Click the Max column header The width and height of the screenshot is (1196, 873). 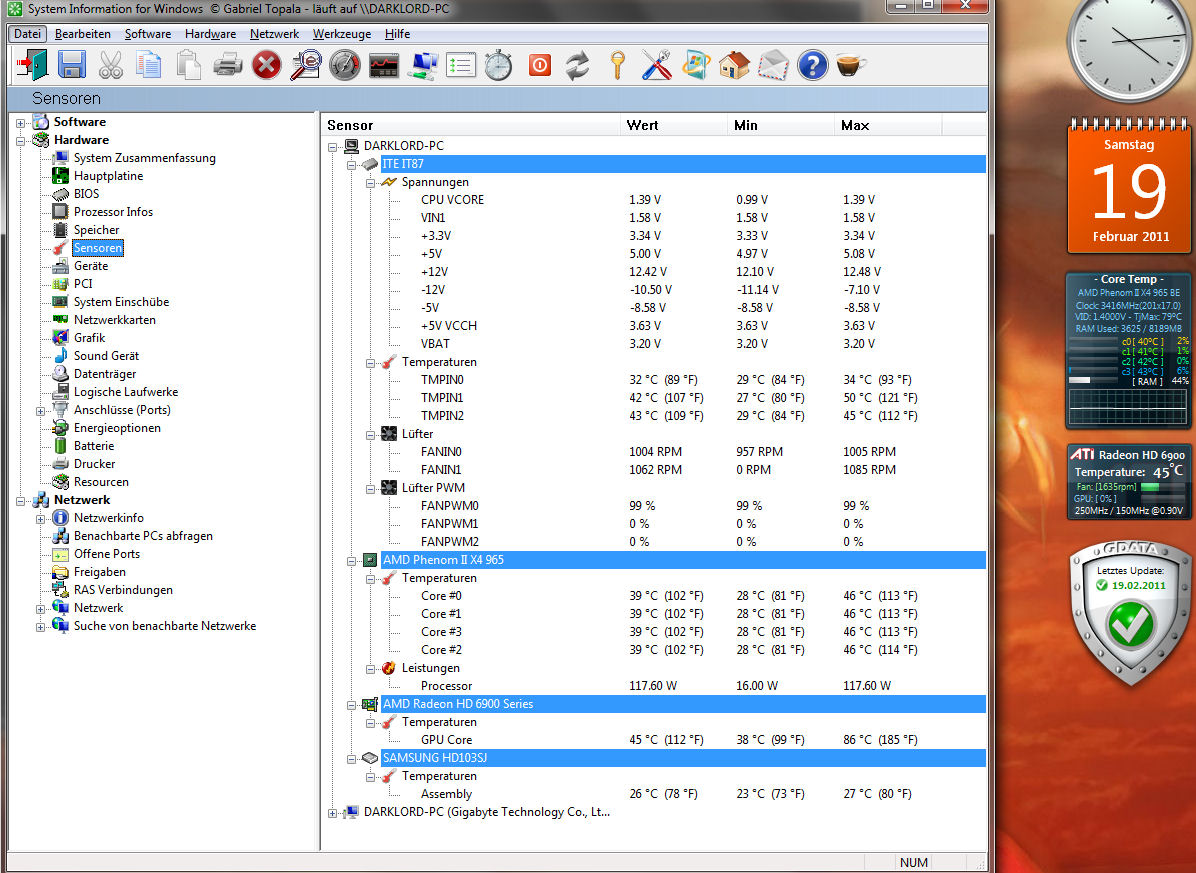point(889,125)
